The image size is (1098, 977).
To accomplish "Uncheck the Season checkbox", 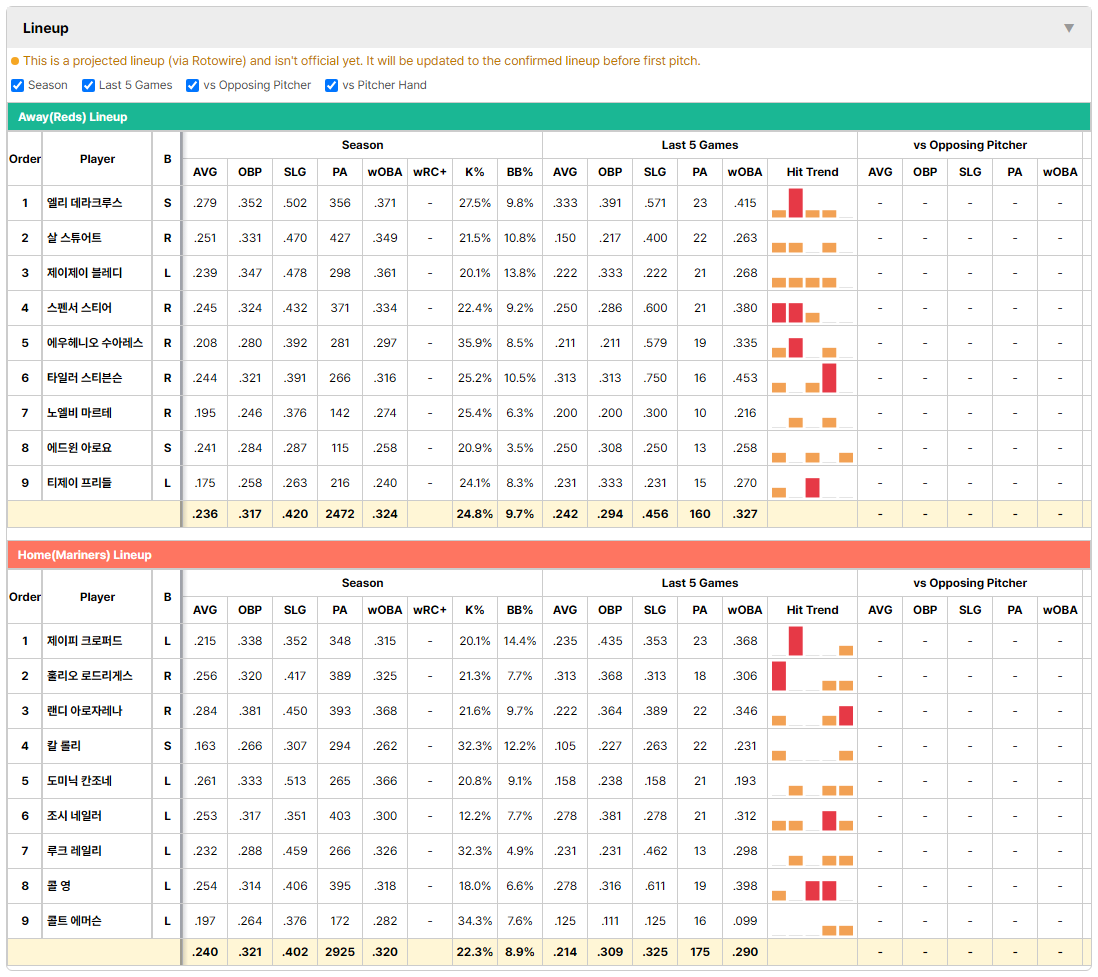I will coord(18,85).
